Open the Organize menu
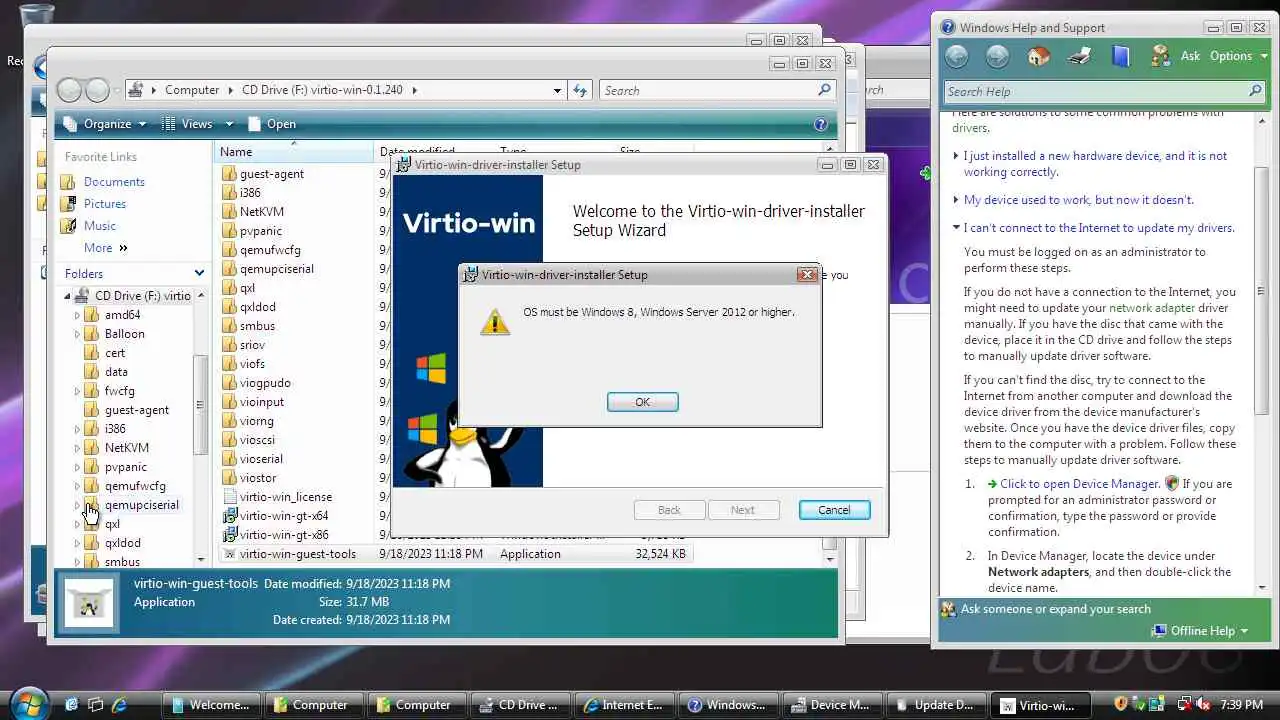Screen dimensions: 1280x720 (105, 124)
